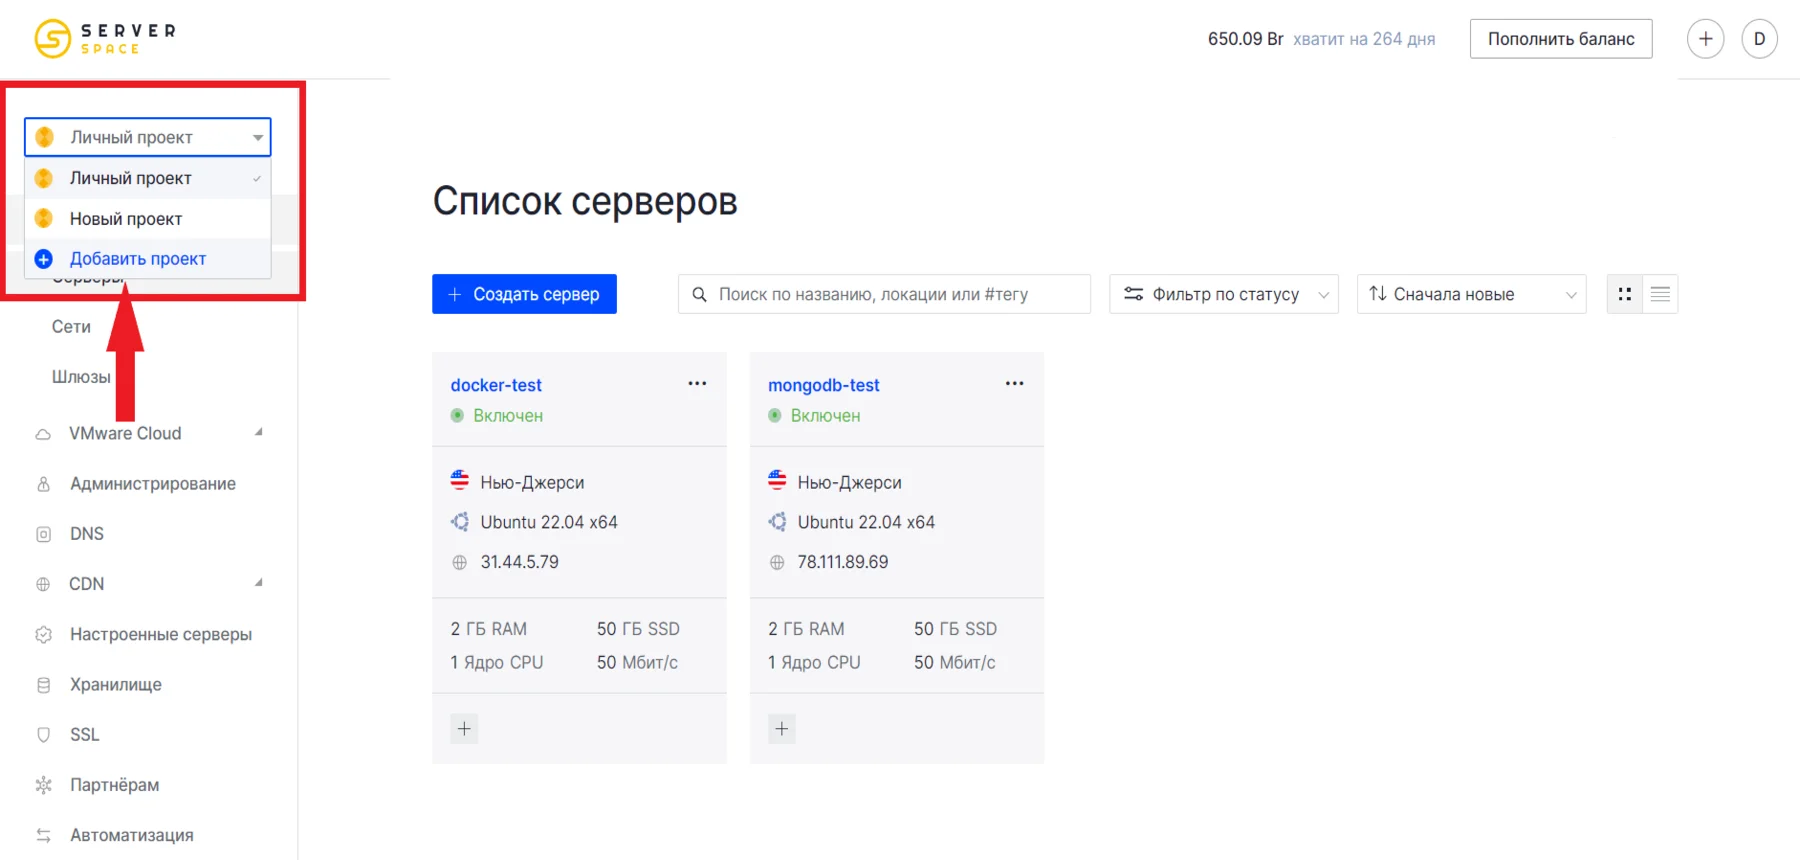Add tag with plus on mongodb-test card
This screenshot has height=860, width=1800.
(782, 729)
